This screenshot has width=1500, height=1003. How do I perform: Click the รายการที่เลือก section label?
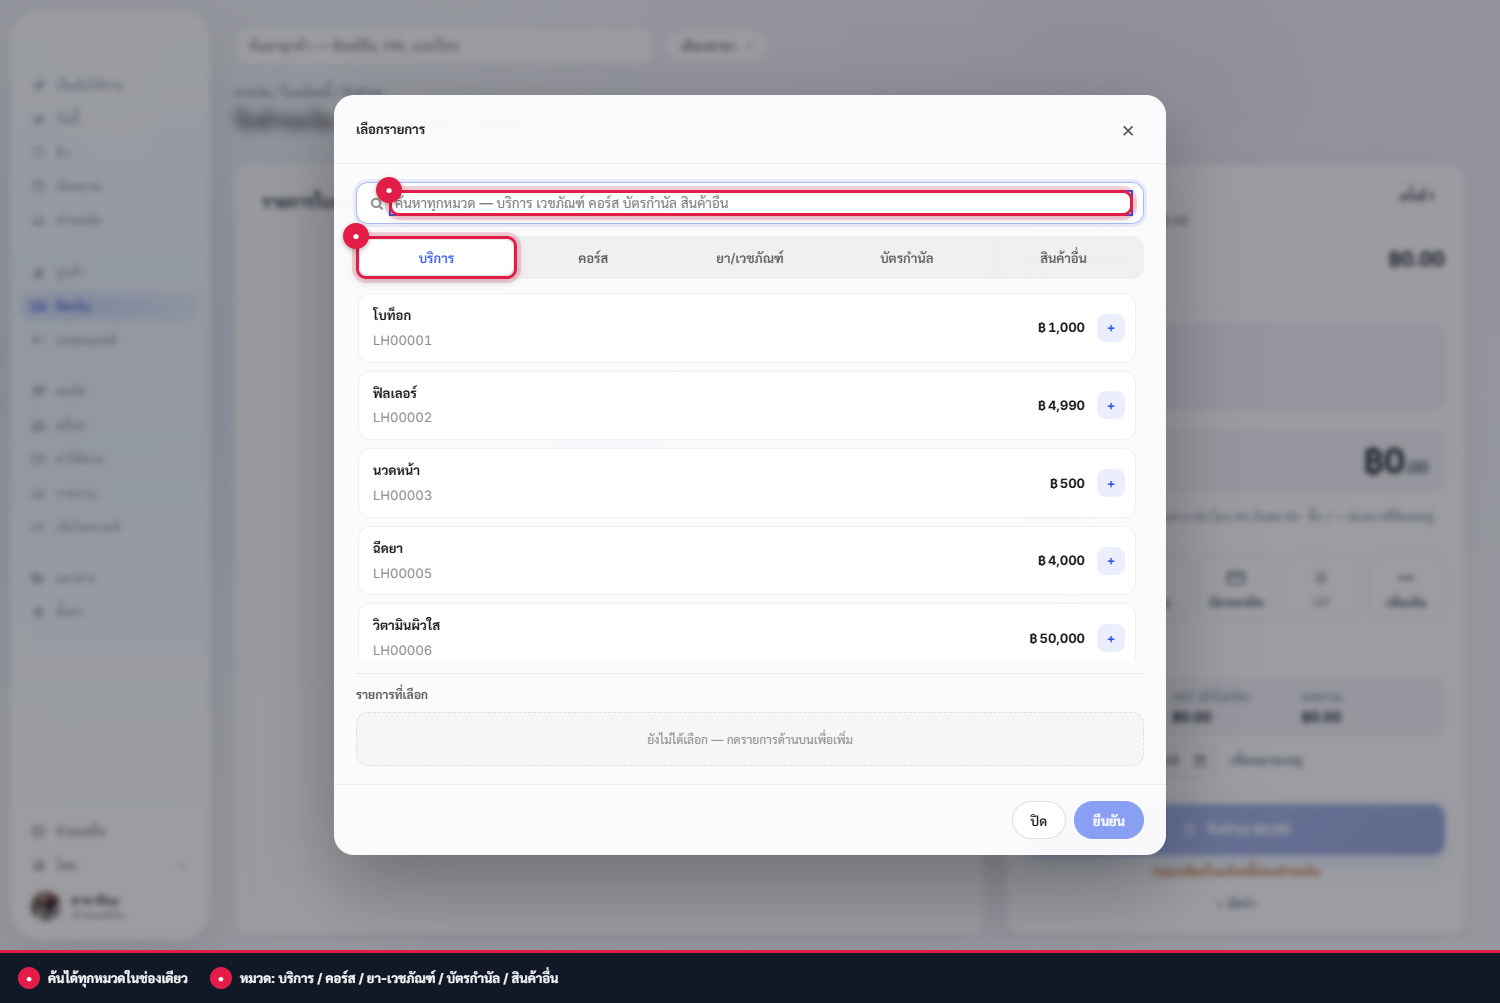pos(392,695)
